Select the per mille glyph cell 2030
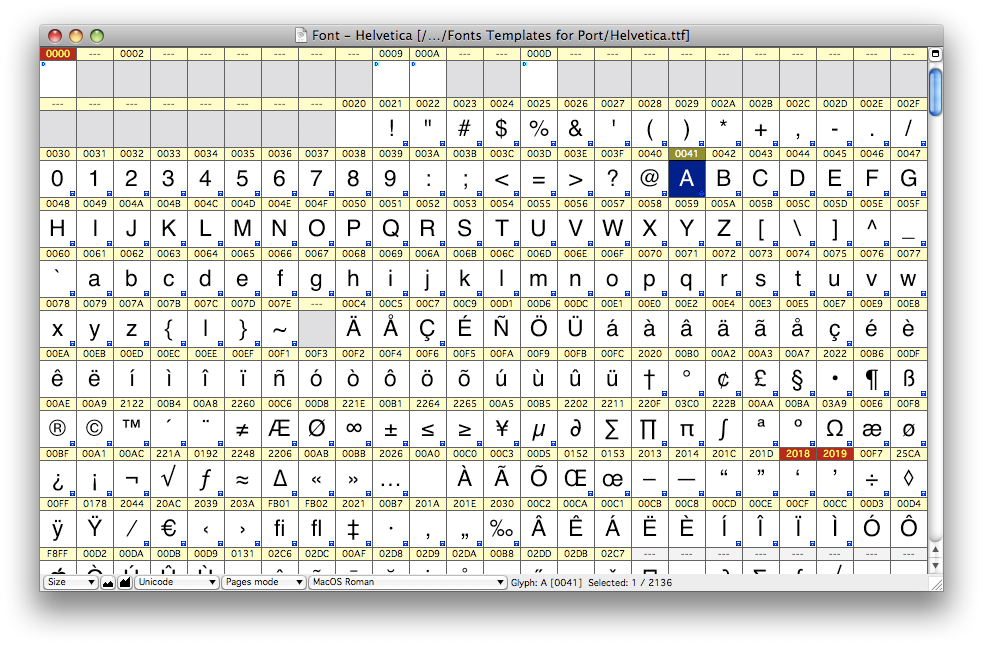 (x=502, y=528)
